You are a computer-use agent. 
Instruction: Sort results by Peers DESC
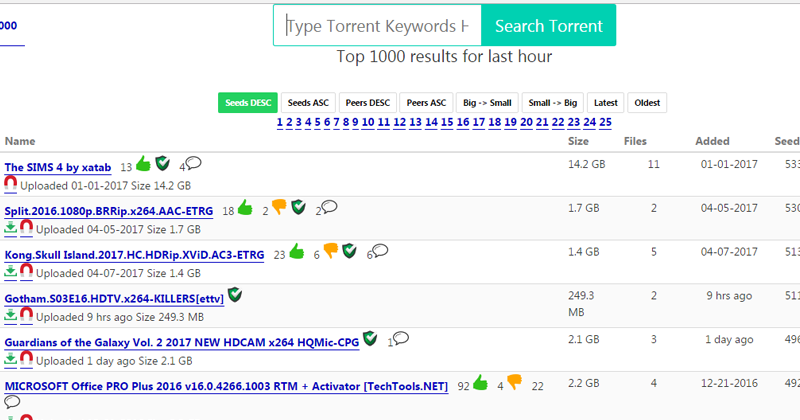(366, 103)
